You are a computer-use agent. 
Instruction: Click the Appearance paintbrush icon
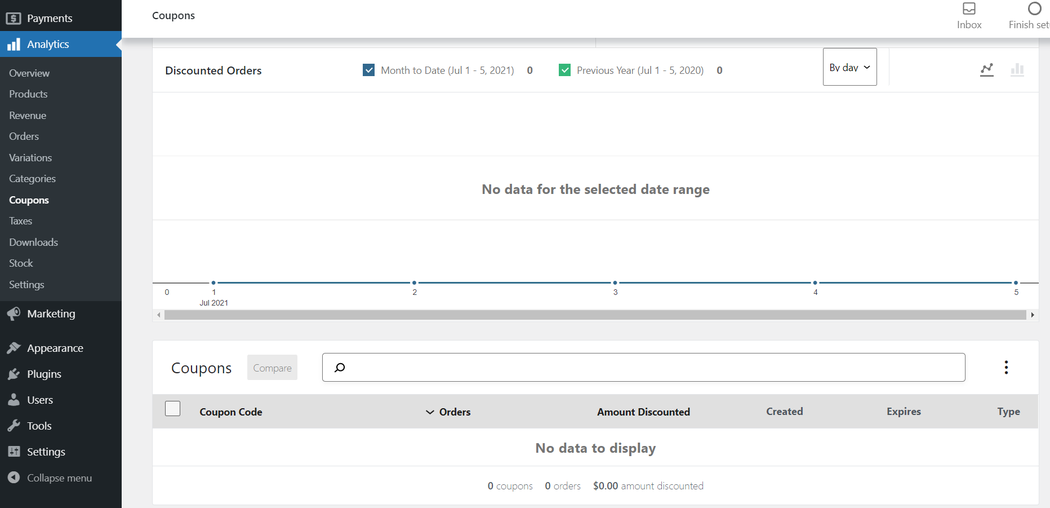click(13, 348)
